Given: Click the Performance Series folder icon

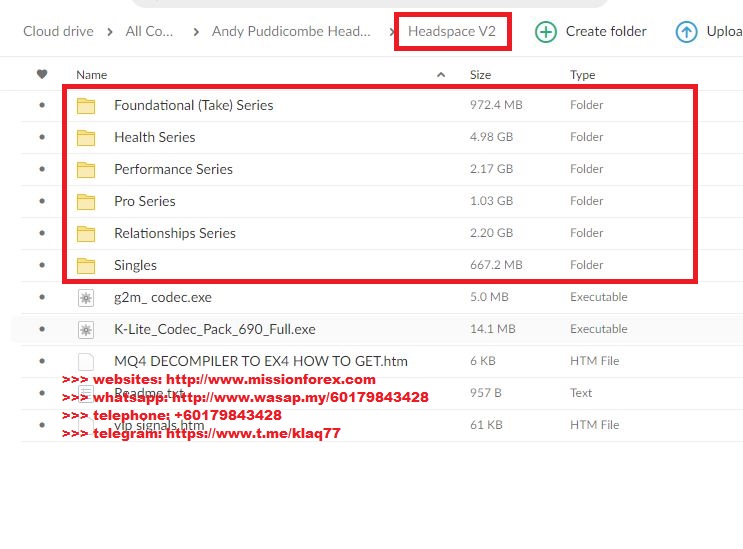Looking at the screenshot, I should (86, 170).
